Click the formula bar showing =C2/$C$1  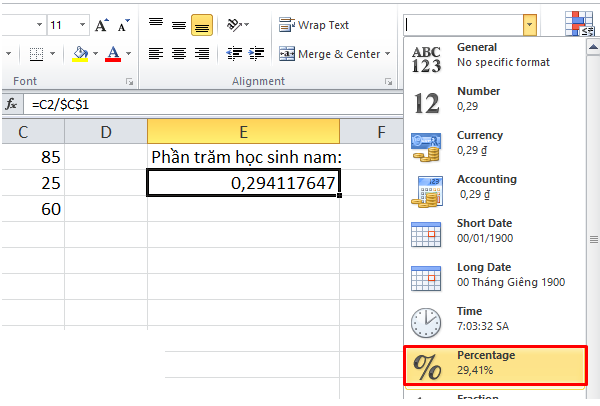click(x=214, y=104)
